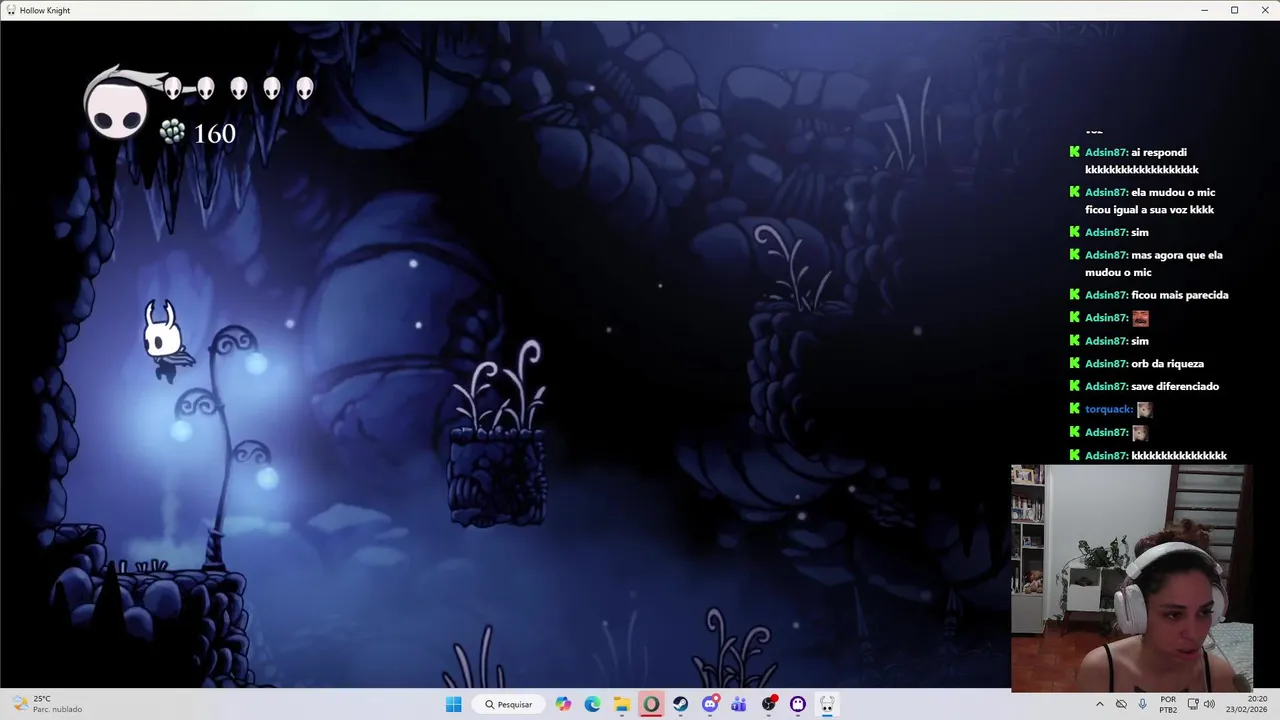Viewport: 1280px width, 720px height.
Task: Open the Windows Start menu
Action: click(454, 704)
